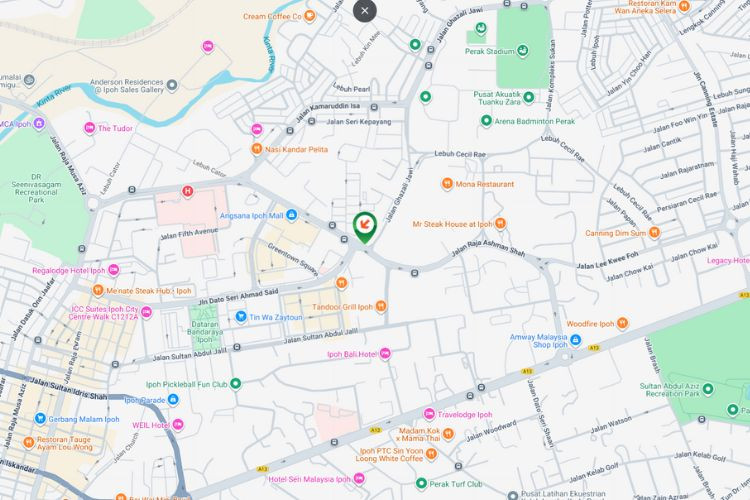Click the Perak Turf Club label
Screen dimensions: 750x500
[x=455, y=484]
